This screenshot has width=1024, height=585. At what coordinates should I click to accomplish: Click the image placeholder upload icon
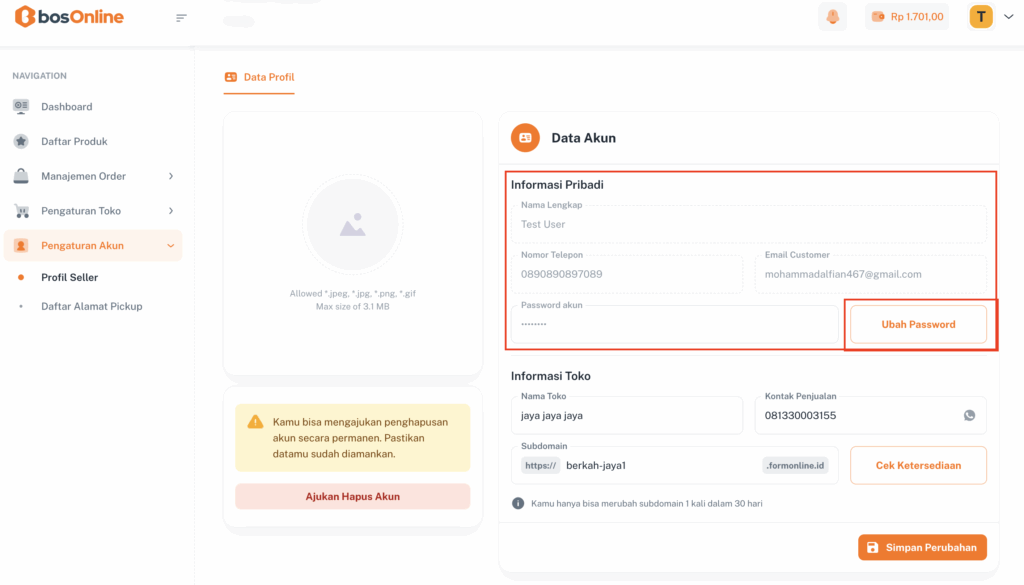pos(352,226)
